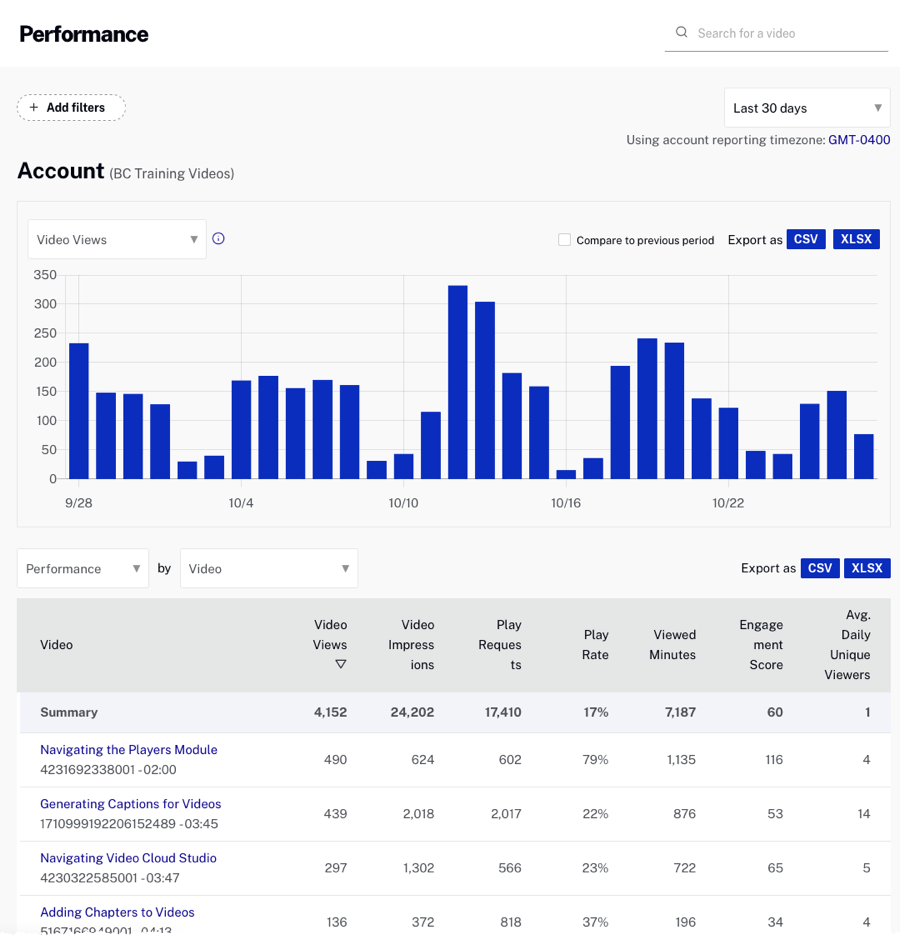The height and width of the screenshot is (935, 900).
Task: Export the chart as CSV
Action: 806,239
